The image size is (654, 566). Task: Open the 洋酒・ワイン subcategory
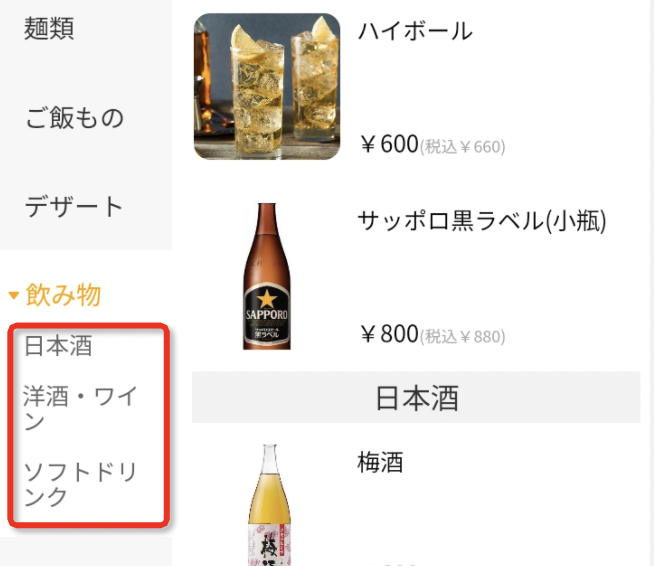(80, 408)
